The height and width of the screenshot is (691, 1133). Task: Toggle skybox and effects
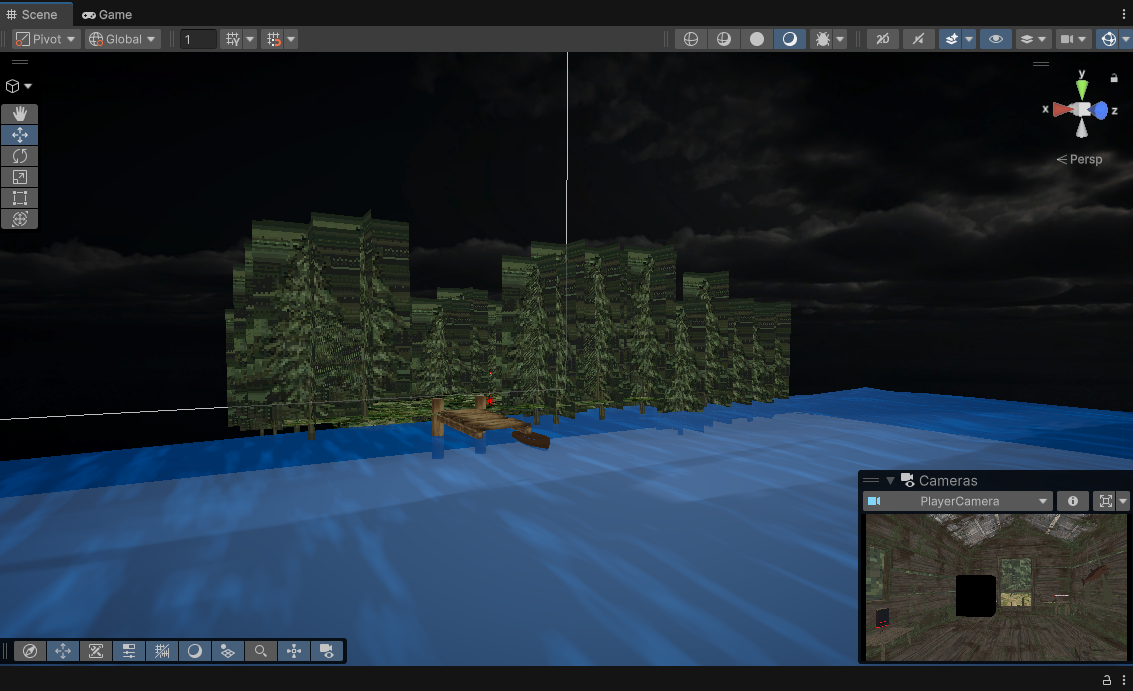[x=951, y=39]
